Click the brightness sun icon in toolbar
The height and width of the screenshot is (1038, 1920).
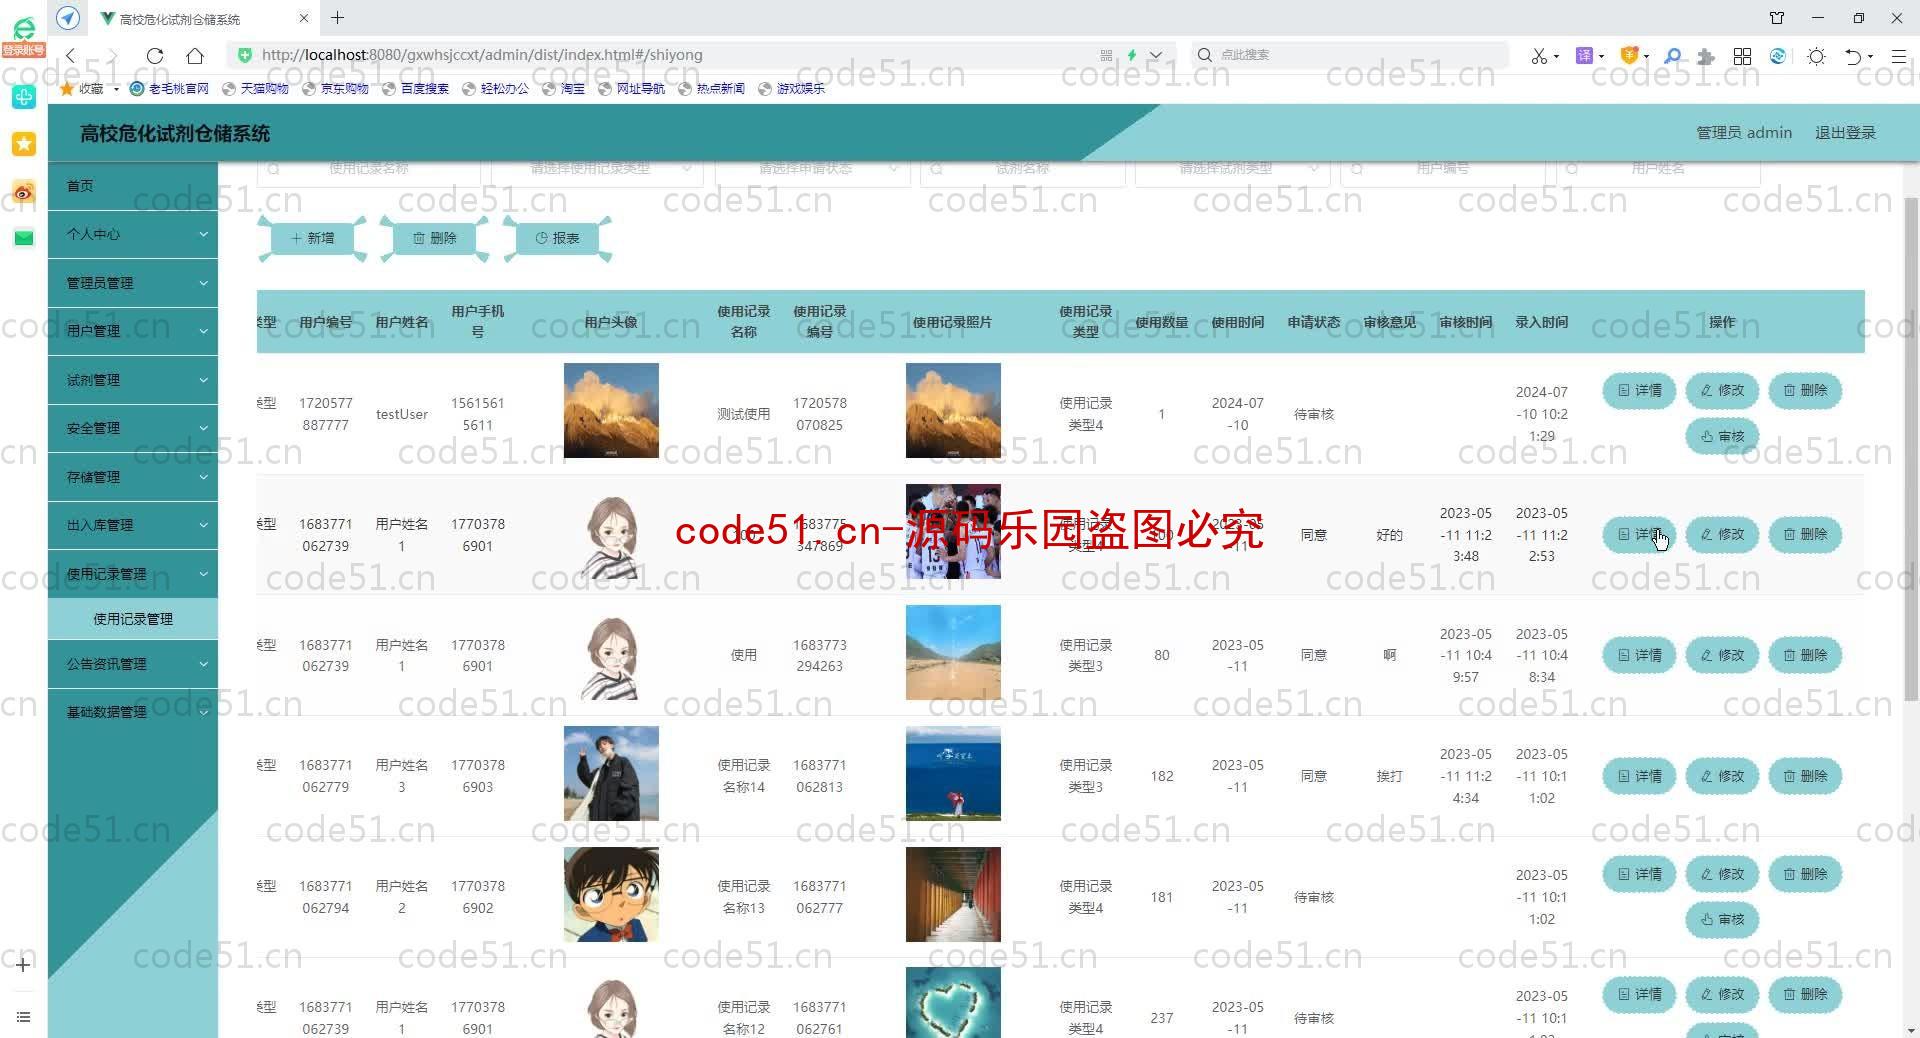1816,56
